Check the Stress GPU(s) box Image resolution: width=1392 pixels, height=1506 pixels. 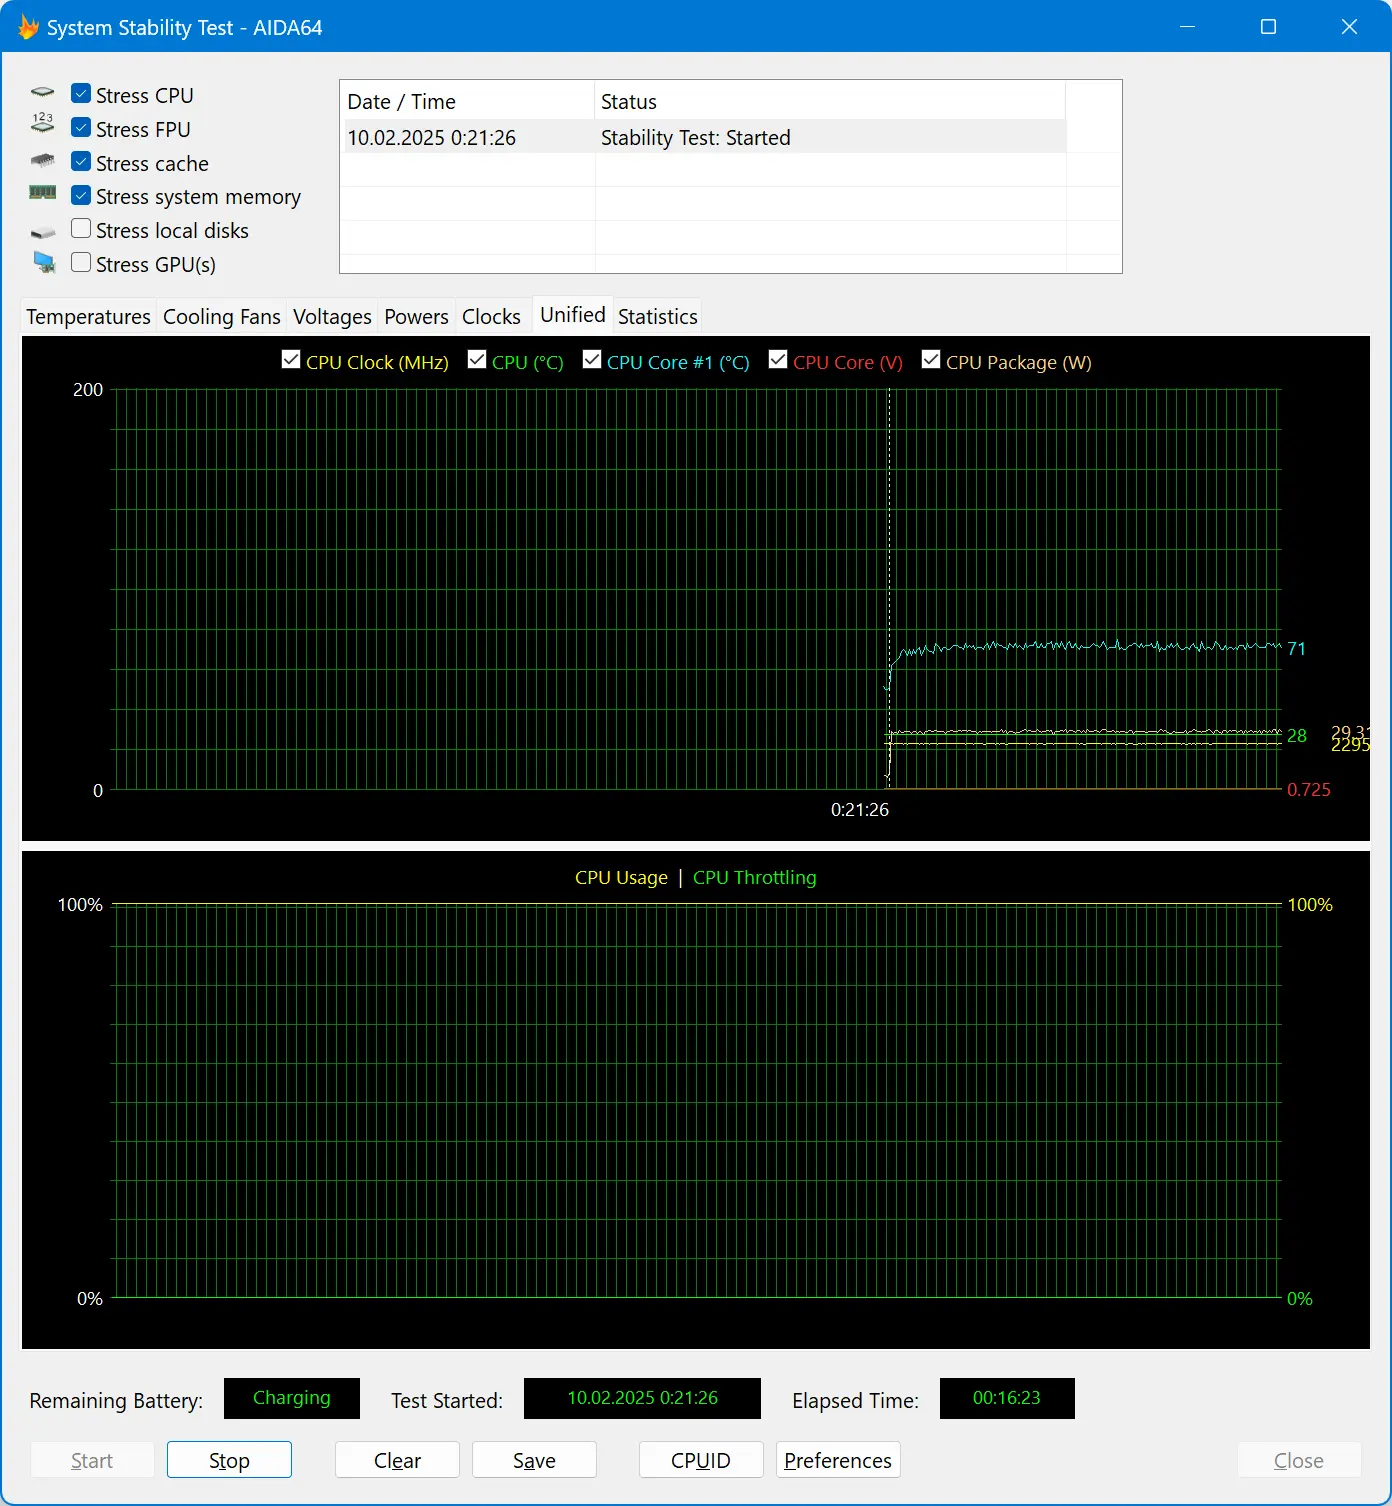click(x=81, y=263)
